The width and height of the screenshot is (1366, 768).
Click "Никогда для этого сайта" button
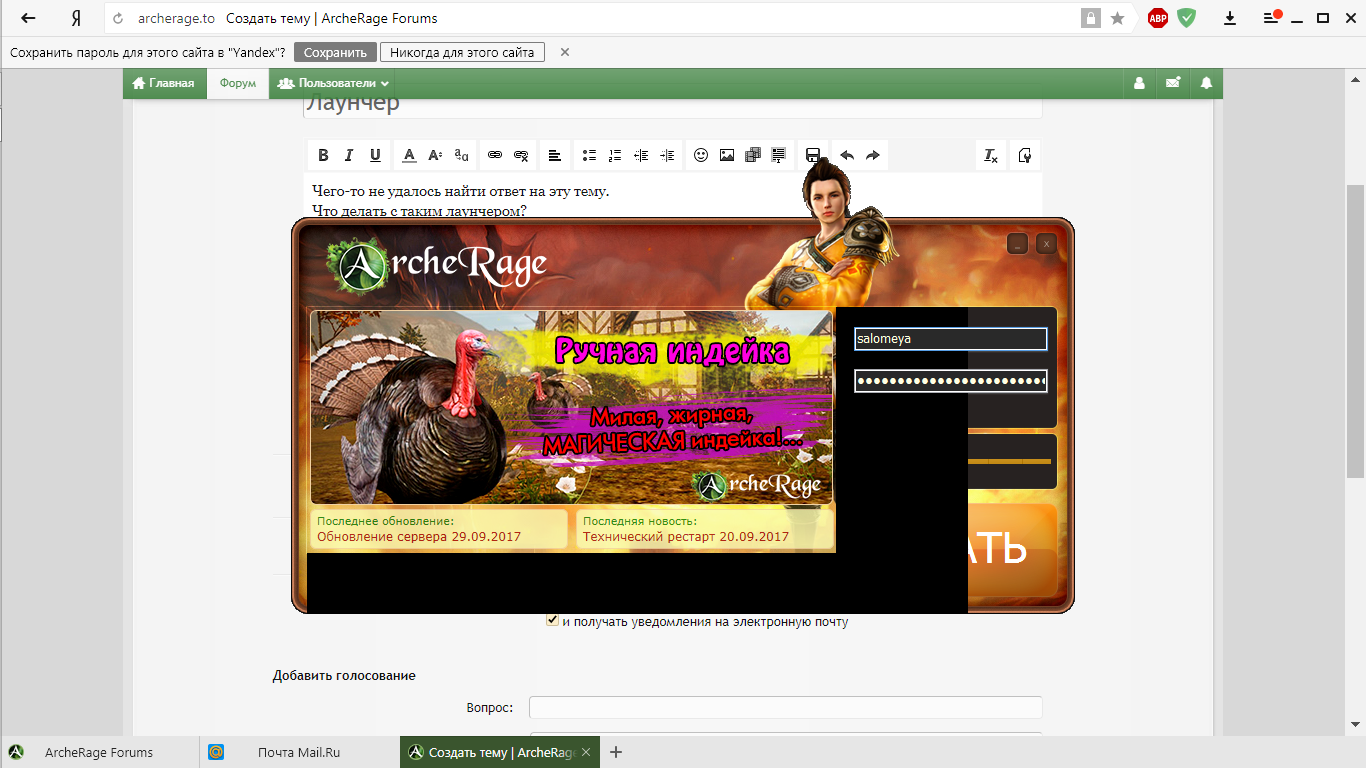462,52
